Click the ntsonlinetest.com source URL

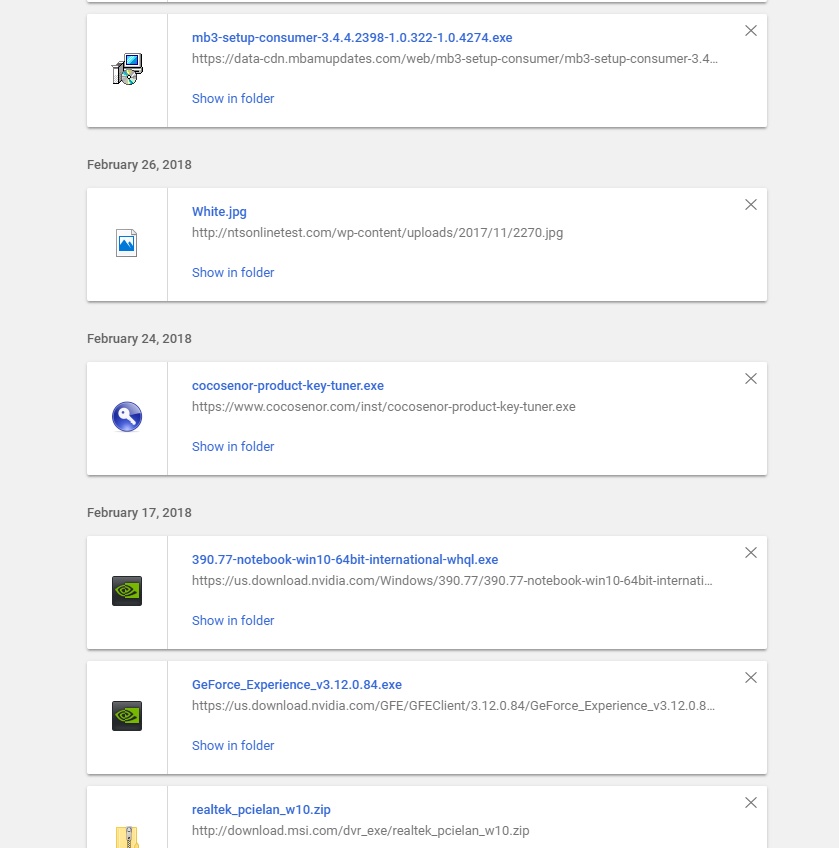click(x=377, y=233)
